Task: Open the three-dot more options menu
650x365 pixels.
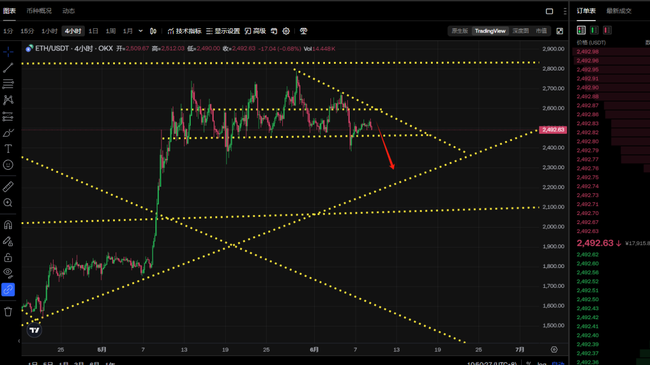Action: pyautogui.click(x=565, y=11)
